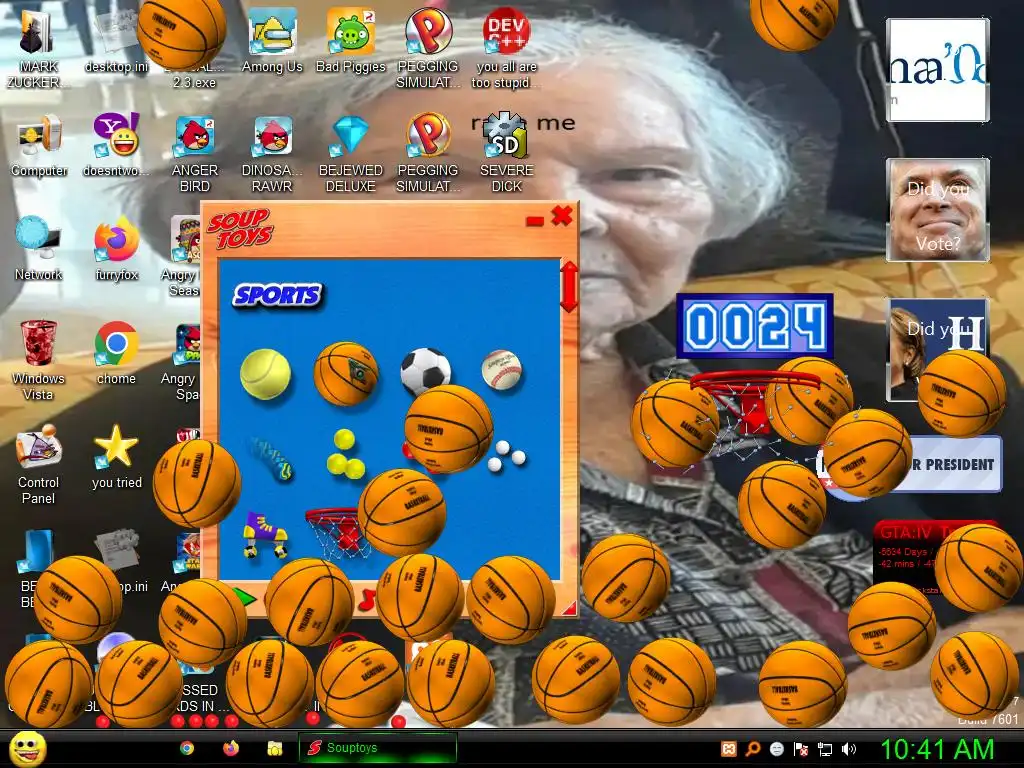Open the BEJEWED DELUXE icon

(x=351, y=154)
